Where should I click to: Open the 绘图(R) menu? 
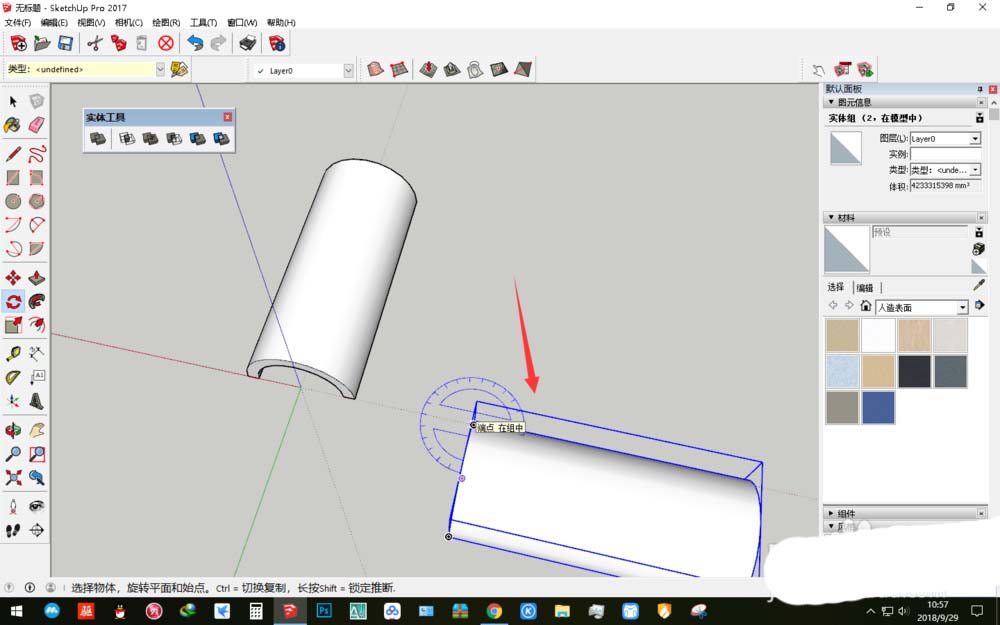[166, 22]
